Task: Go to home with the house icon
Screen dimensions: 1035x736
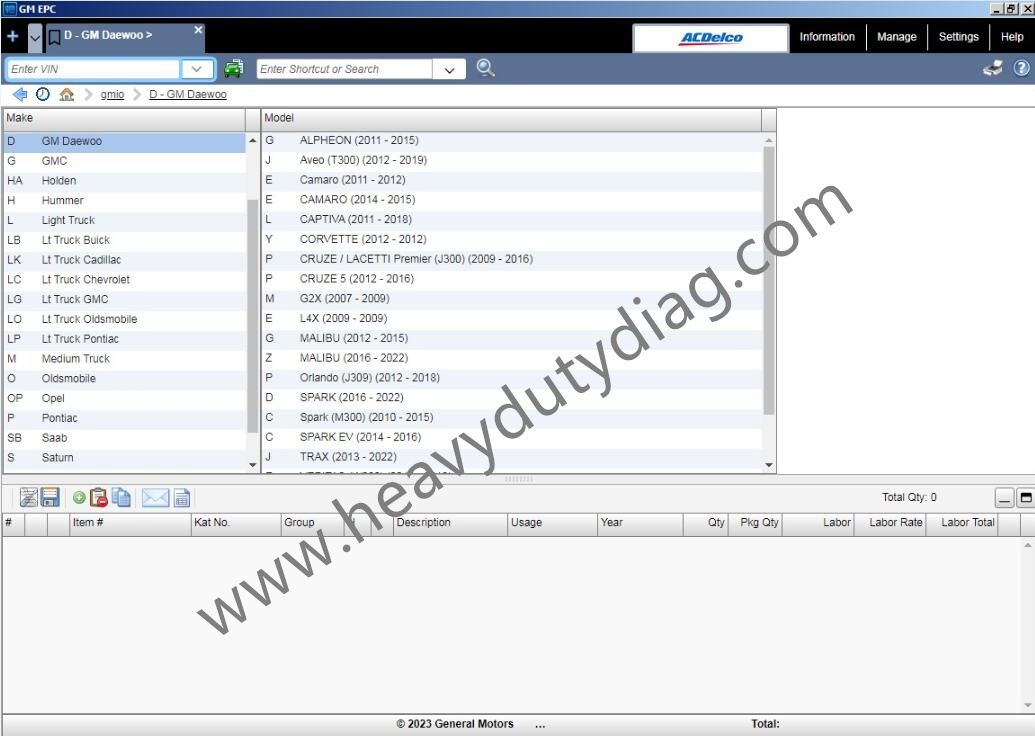Action: point(67,94)
